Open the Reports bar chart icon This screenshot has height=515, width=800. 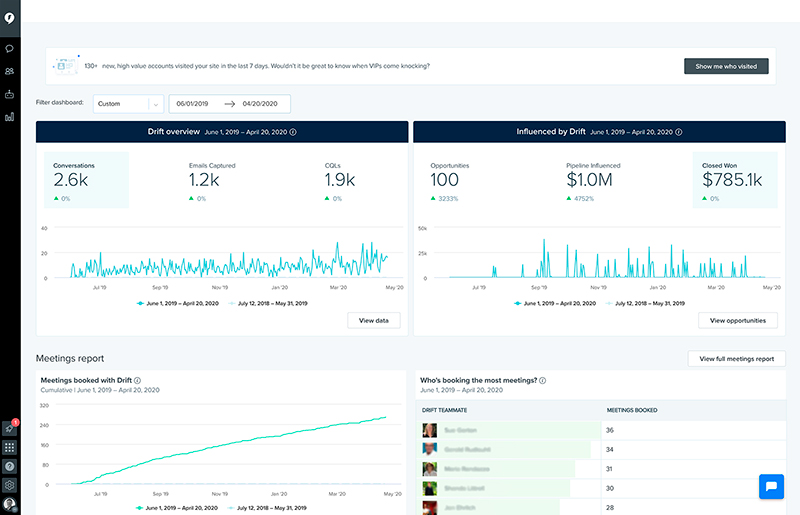(x=9, y=117)
